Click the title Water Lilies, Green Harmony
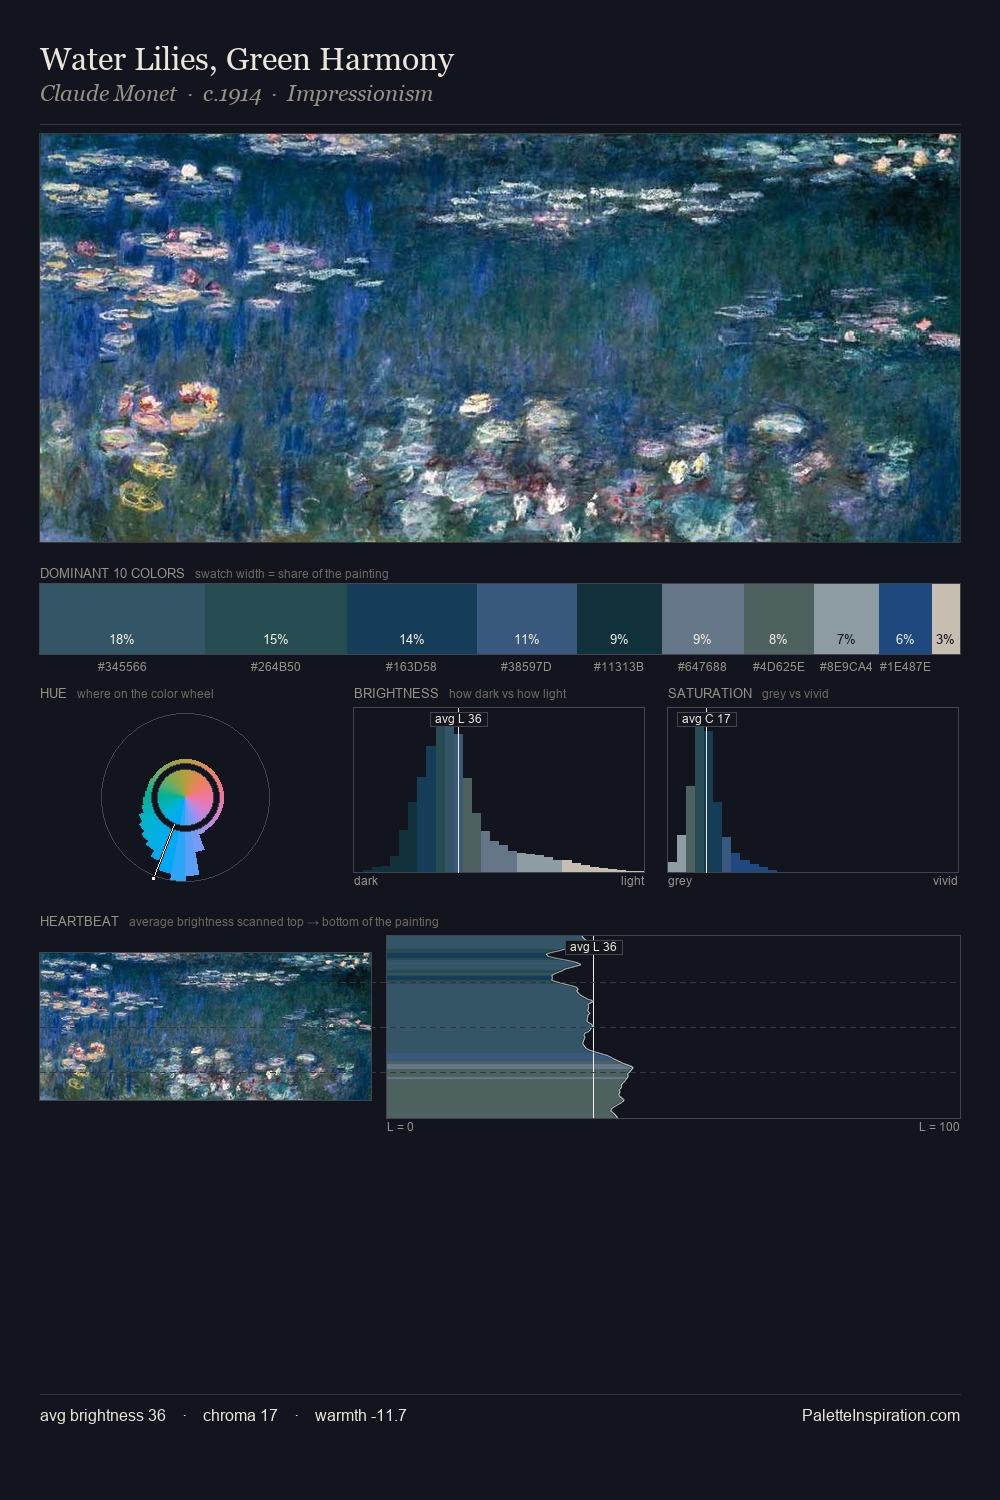This screenshot has width=1000, height=1500. [x=247, y=59]
